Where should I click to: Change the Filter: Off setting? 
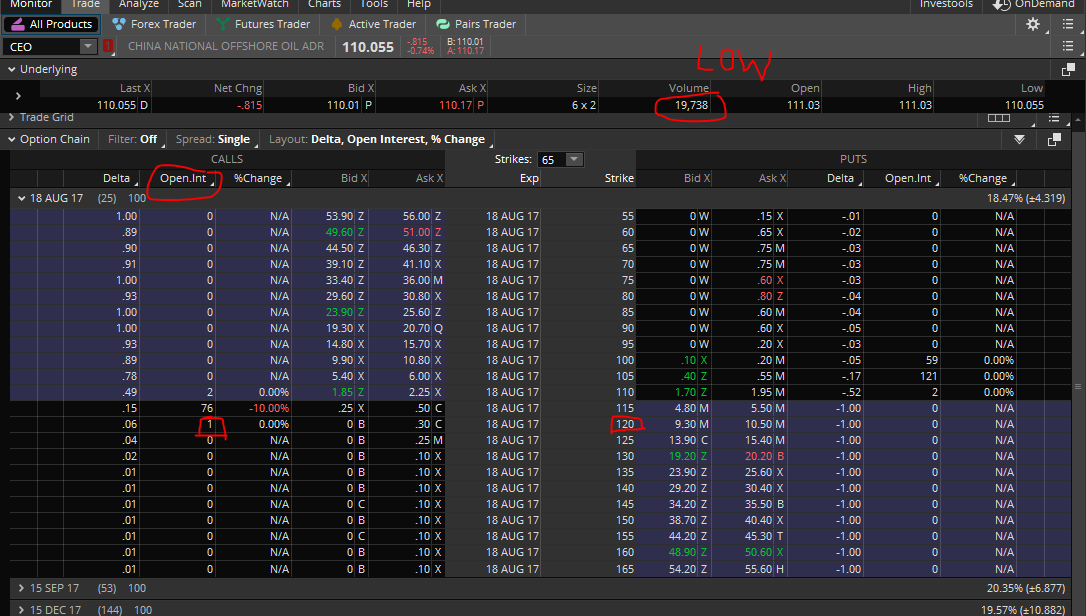click(132, 140)
